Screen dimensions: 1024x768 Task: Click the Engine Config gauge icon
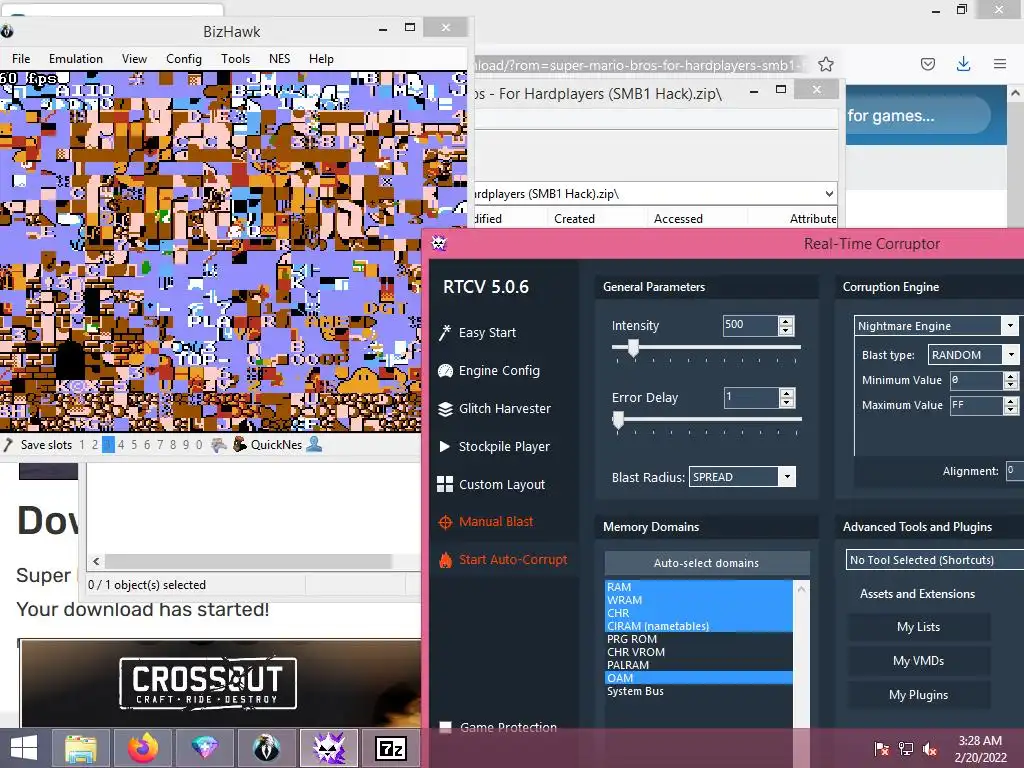click(445, 371)
